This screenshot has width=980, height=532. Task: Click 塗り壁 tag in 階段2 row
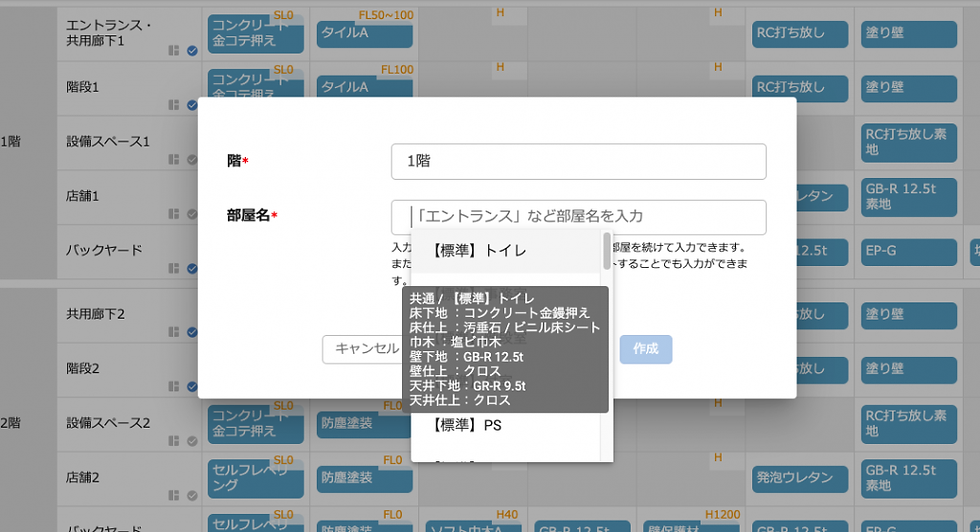[x=909, y=369]
